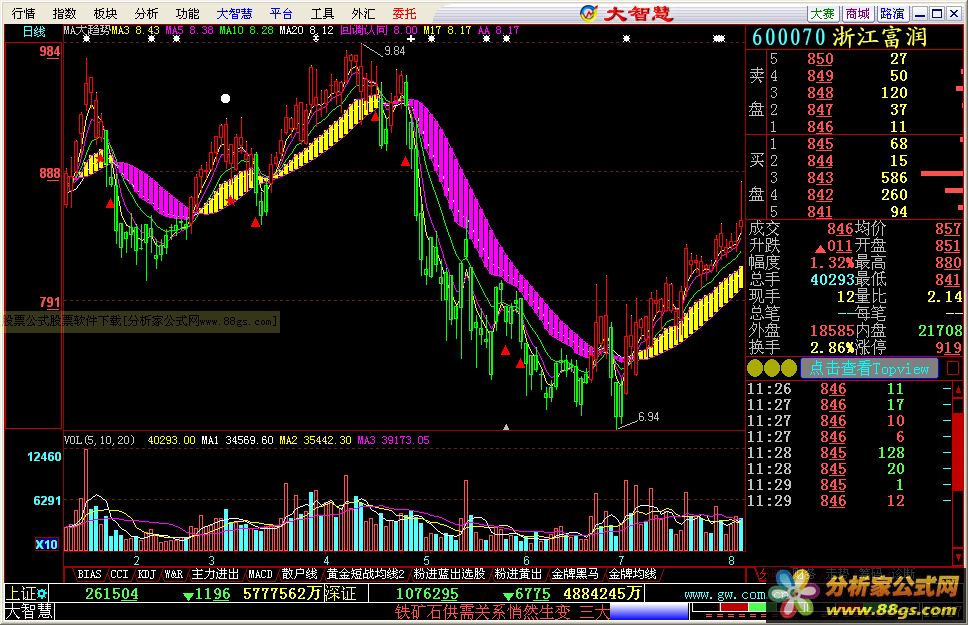Click the 大赛 button in title bar
Image resolution: width=968 pixels, height=625 pixels.
click(x=823, y=14)
